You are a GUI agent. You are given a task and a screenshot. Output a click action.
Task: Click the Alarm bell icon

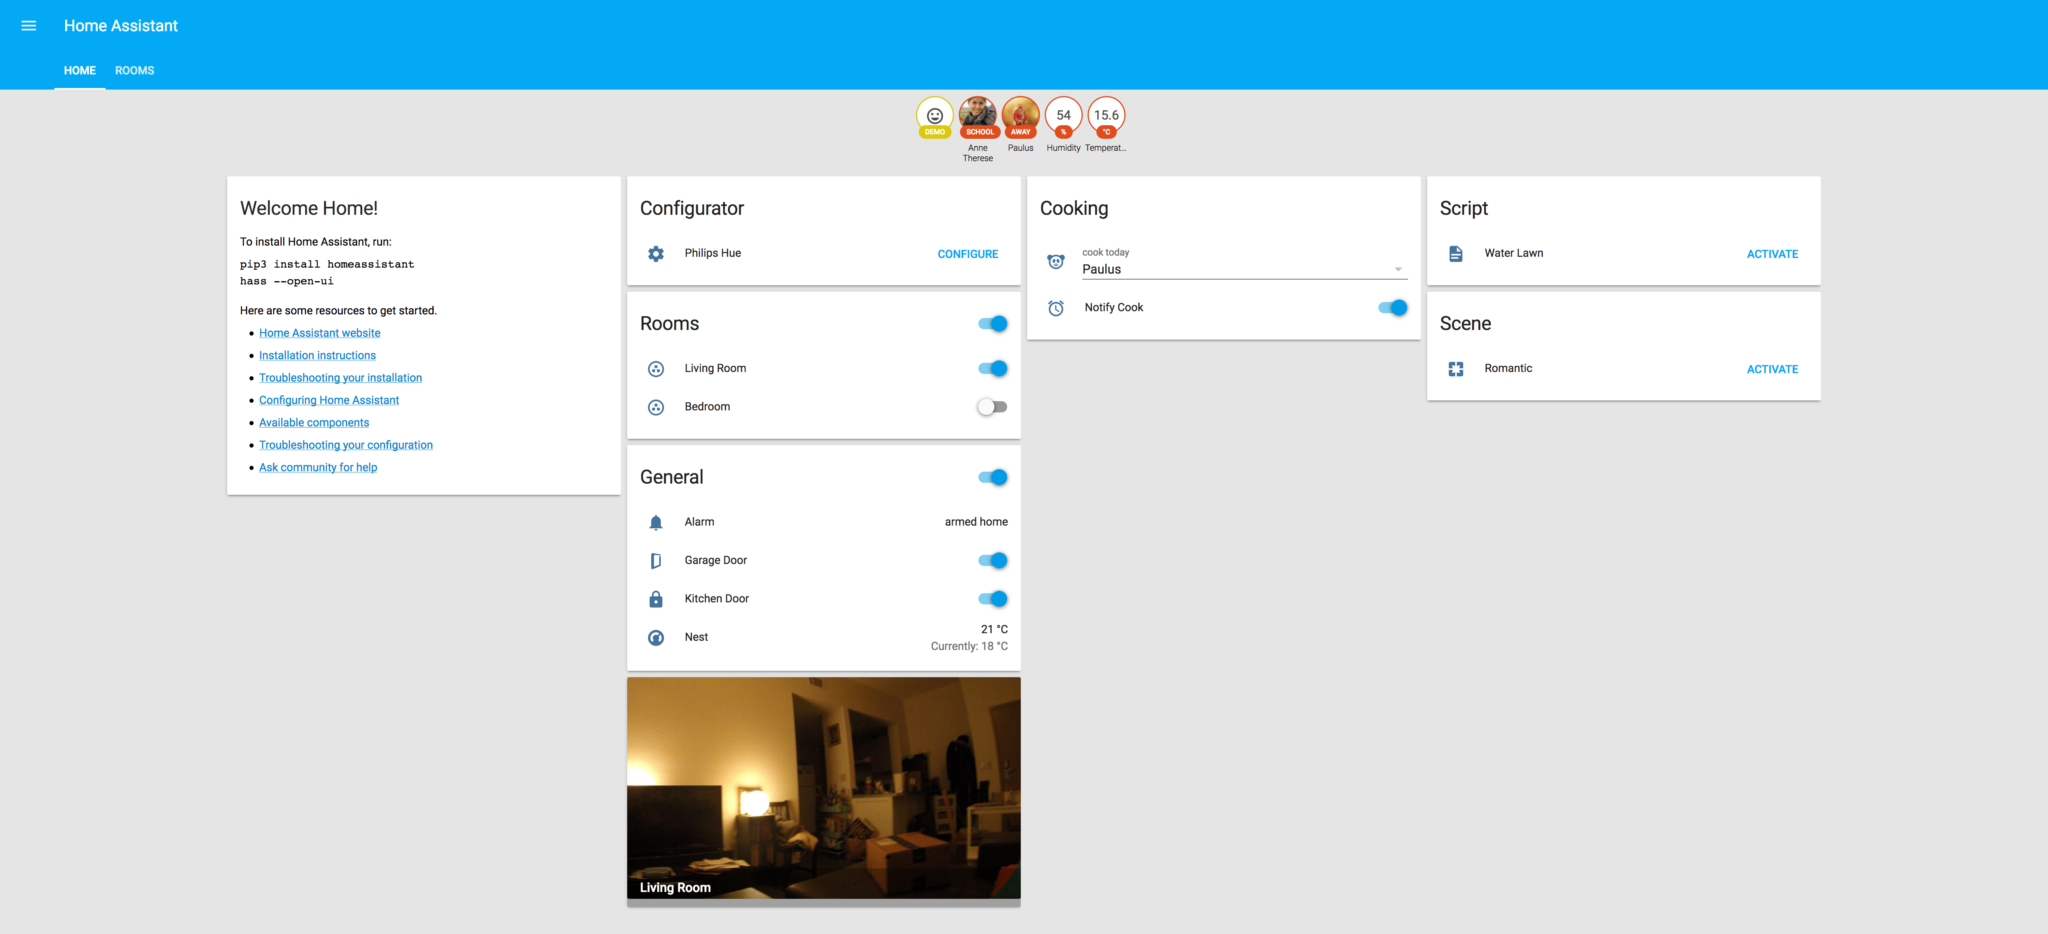tap(656, 521)
